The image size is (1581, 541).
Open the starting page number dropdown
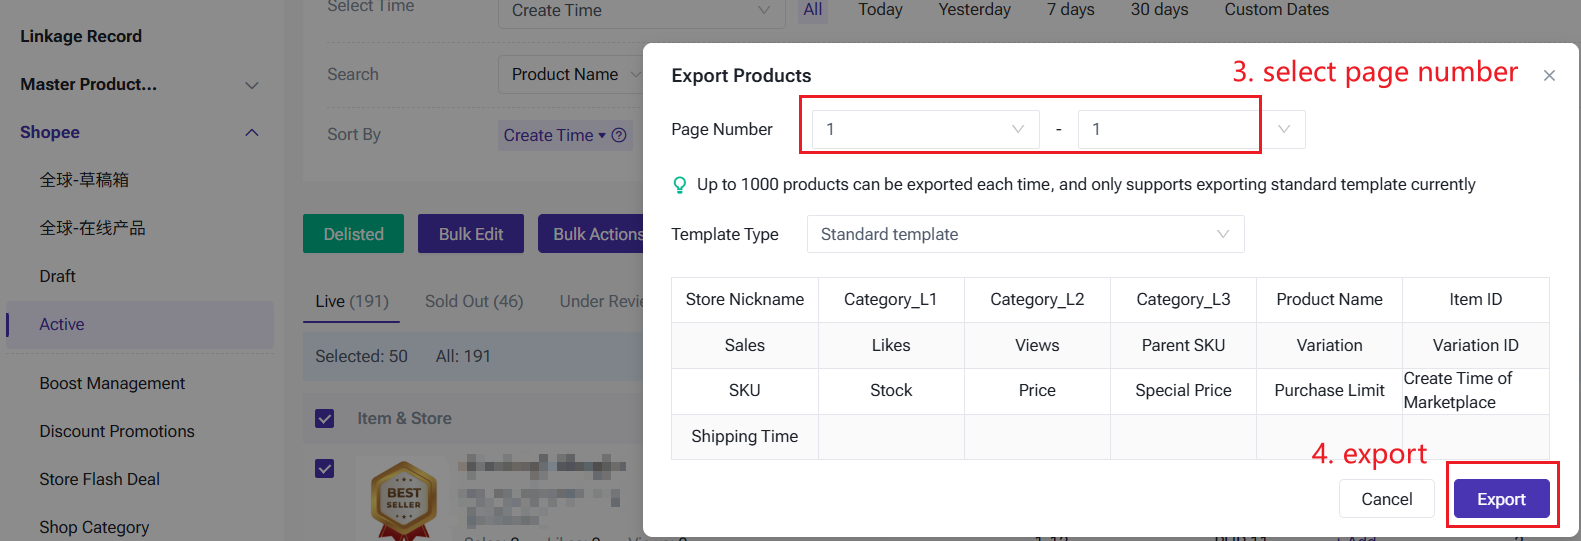(925, 129)
